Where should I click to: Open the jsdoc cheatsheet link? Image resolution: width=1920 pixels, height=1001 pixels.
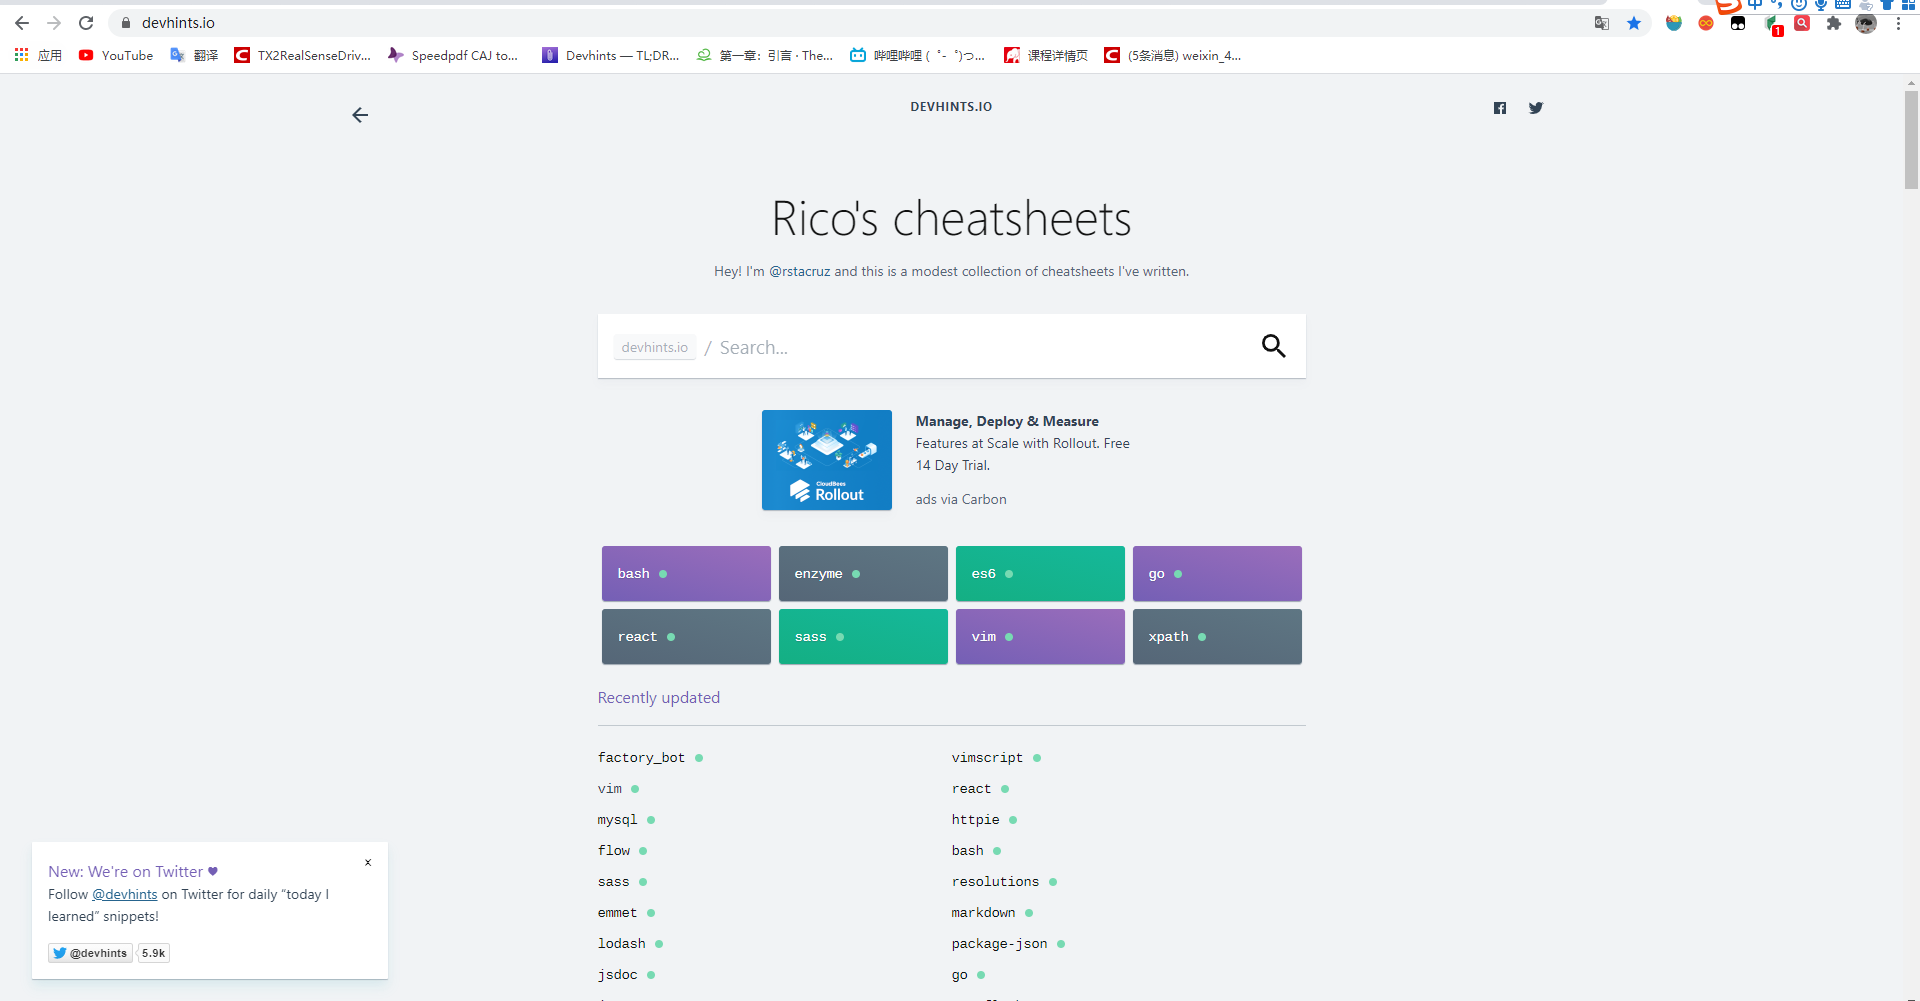click(x=618, y=975)
